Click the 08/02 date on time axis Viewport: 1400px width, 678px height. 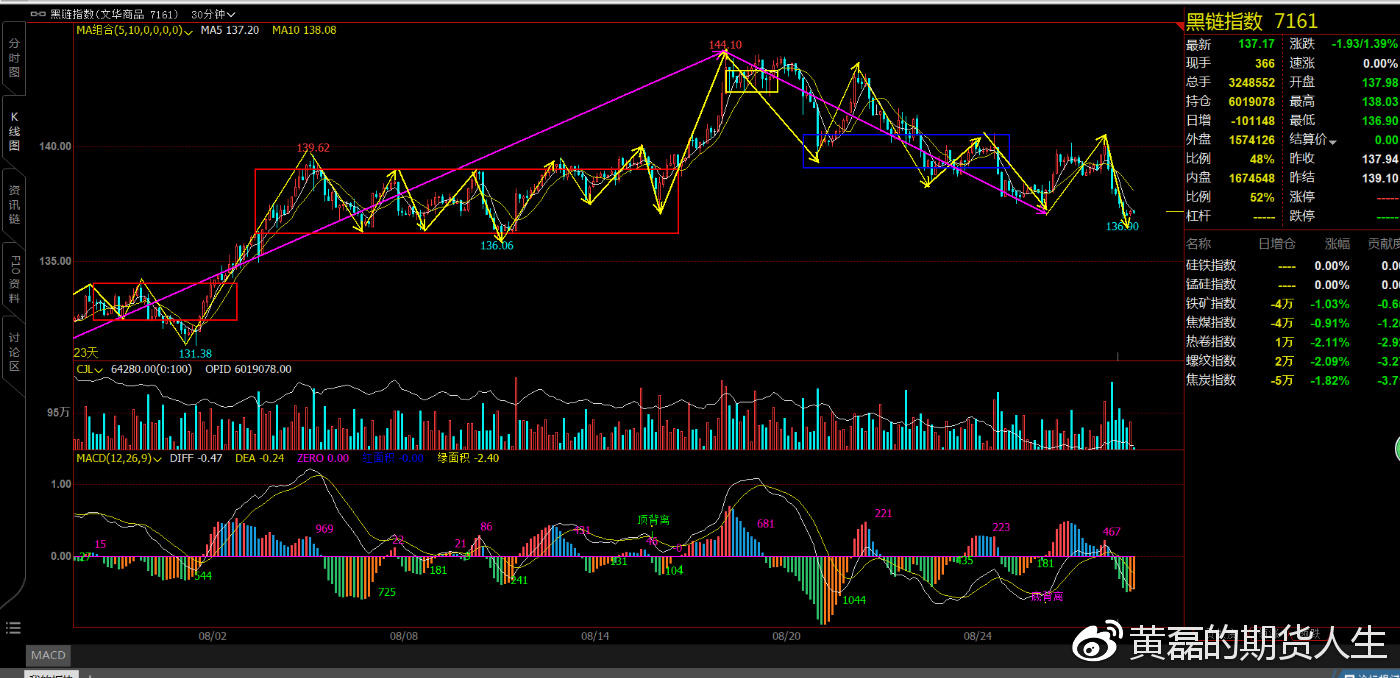pyautogui.click(x=212, y=635)
